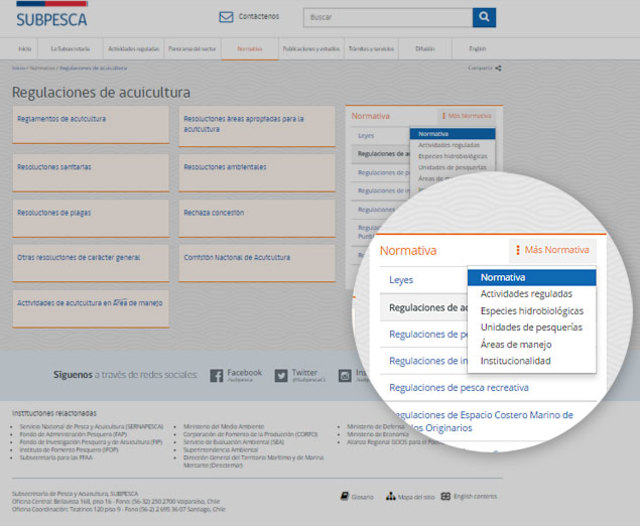Open the SERNAPESCA footer link
The width and height of the screenshot is (640, 526).
pos(91,426)
